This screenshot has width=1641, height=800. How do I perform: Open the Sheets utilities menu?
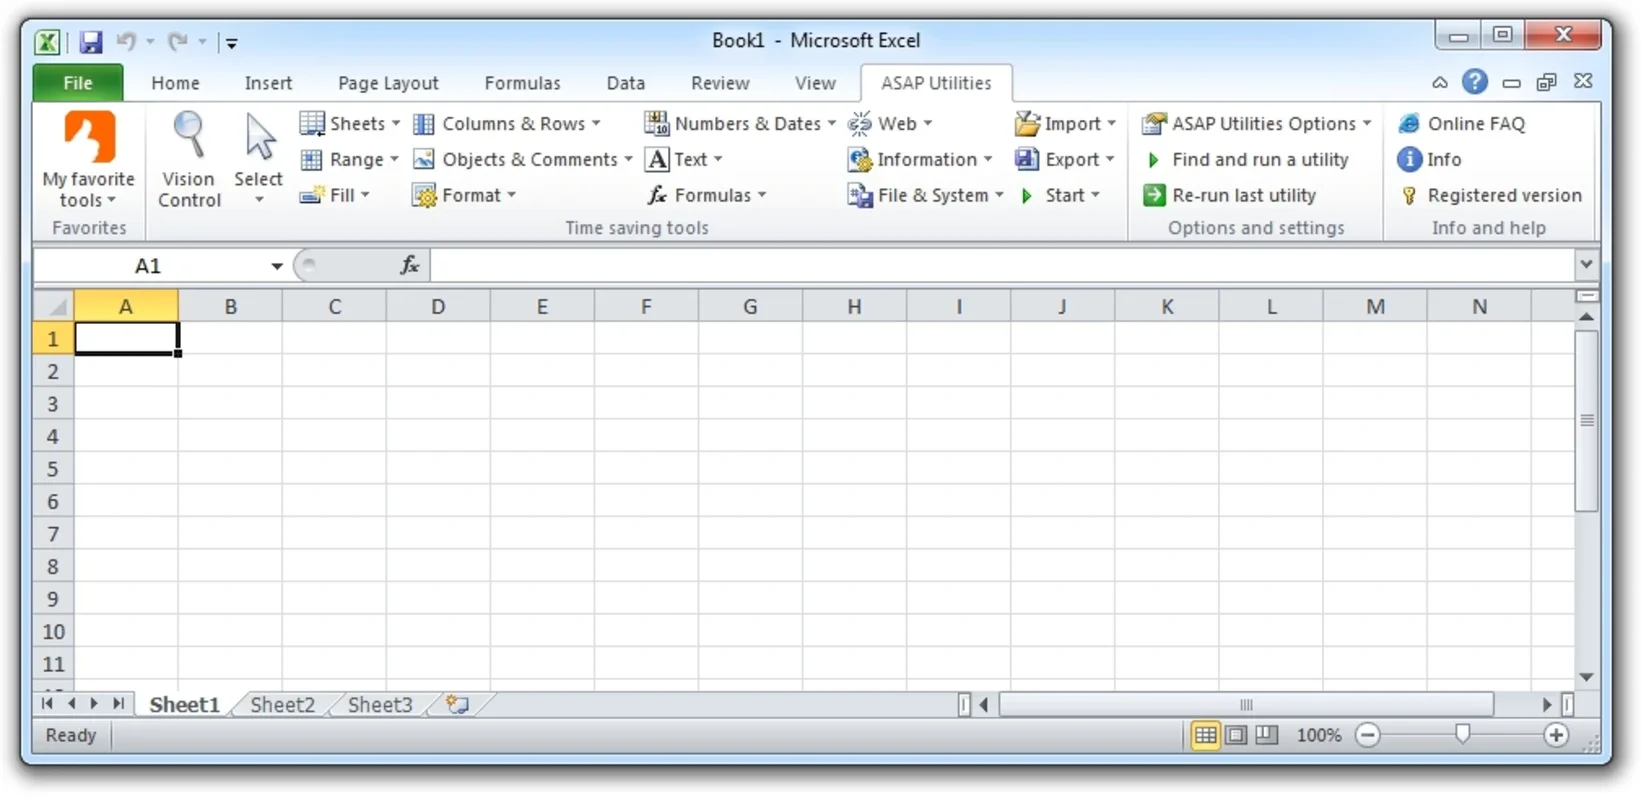click(x=349, y=123)
